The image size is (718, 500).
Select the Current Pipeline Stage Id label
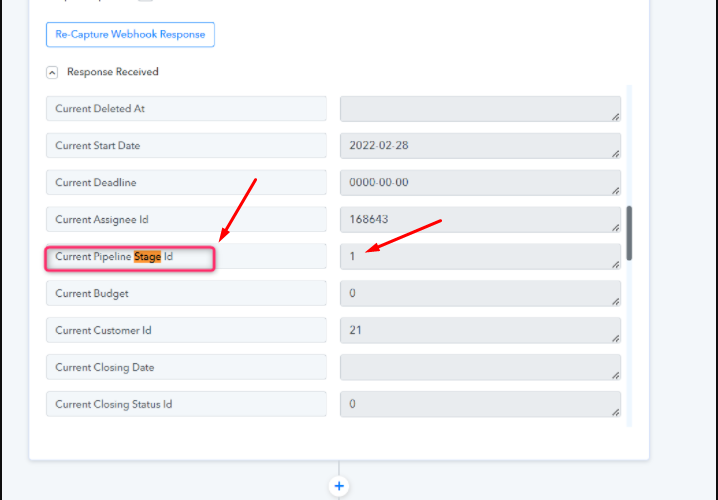click(x=130, y=258)
